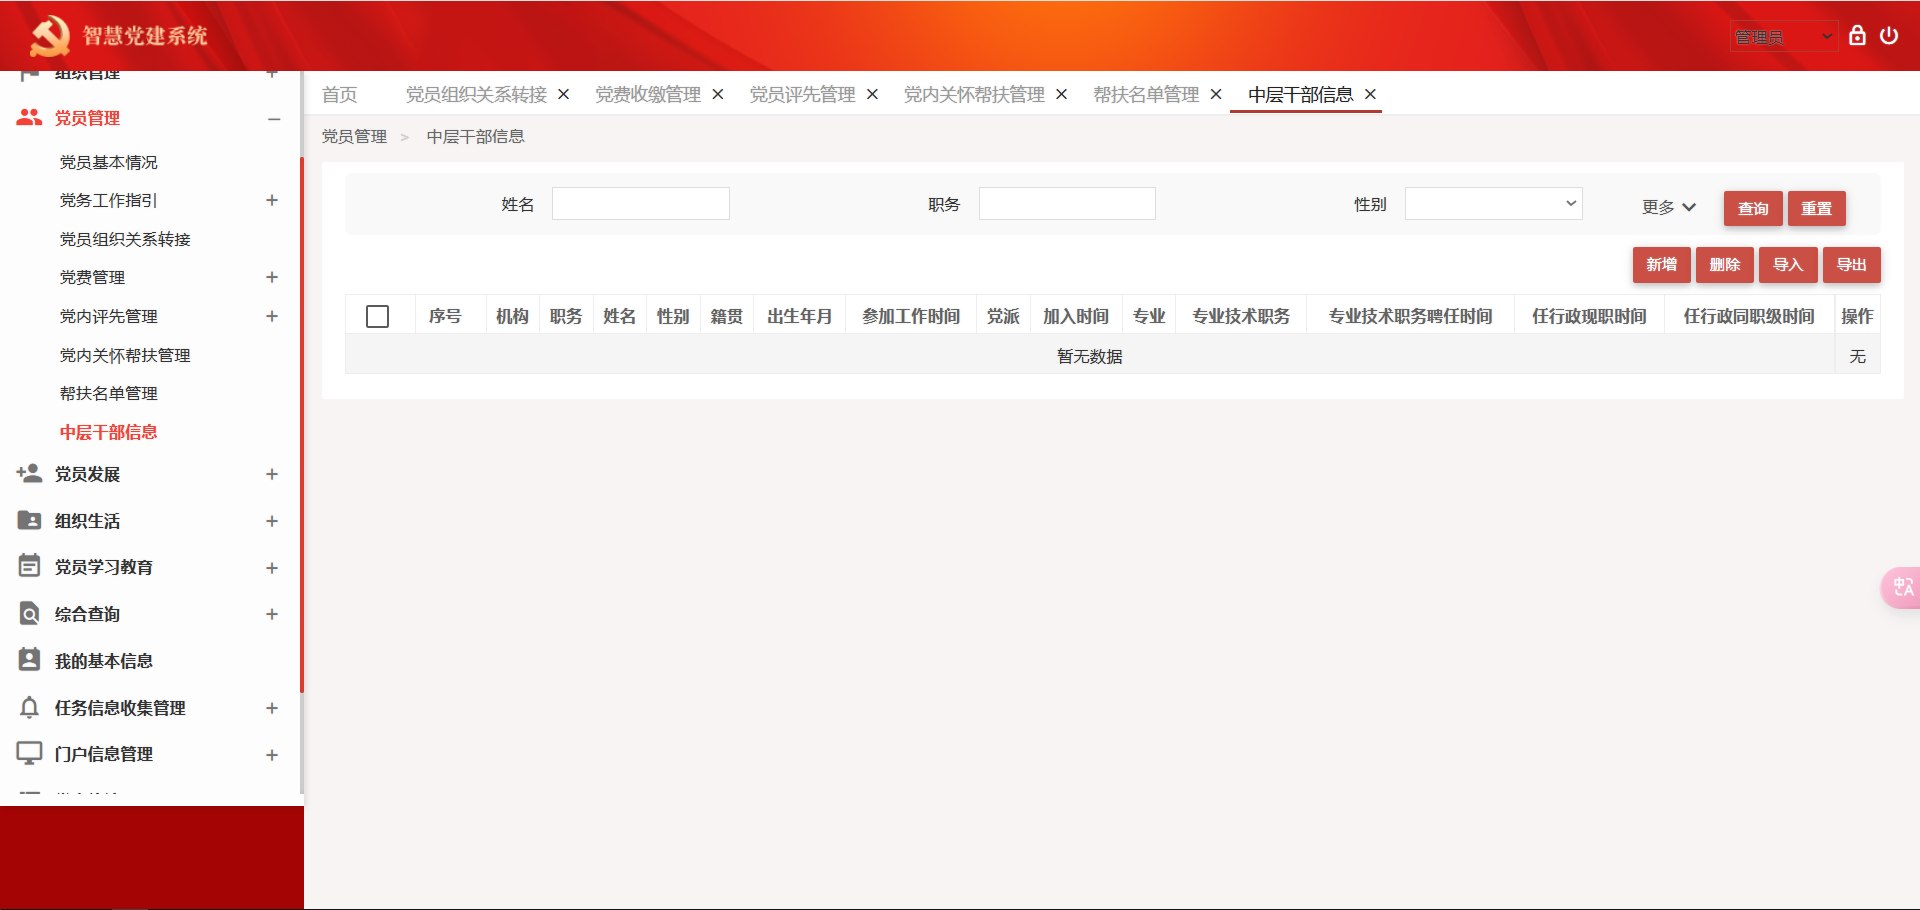Click the party emblem logo

(x=49, y=36)
